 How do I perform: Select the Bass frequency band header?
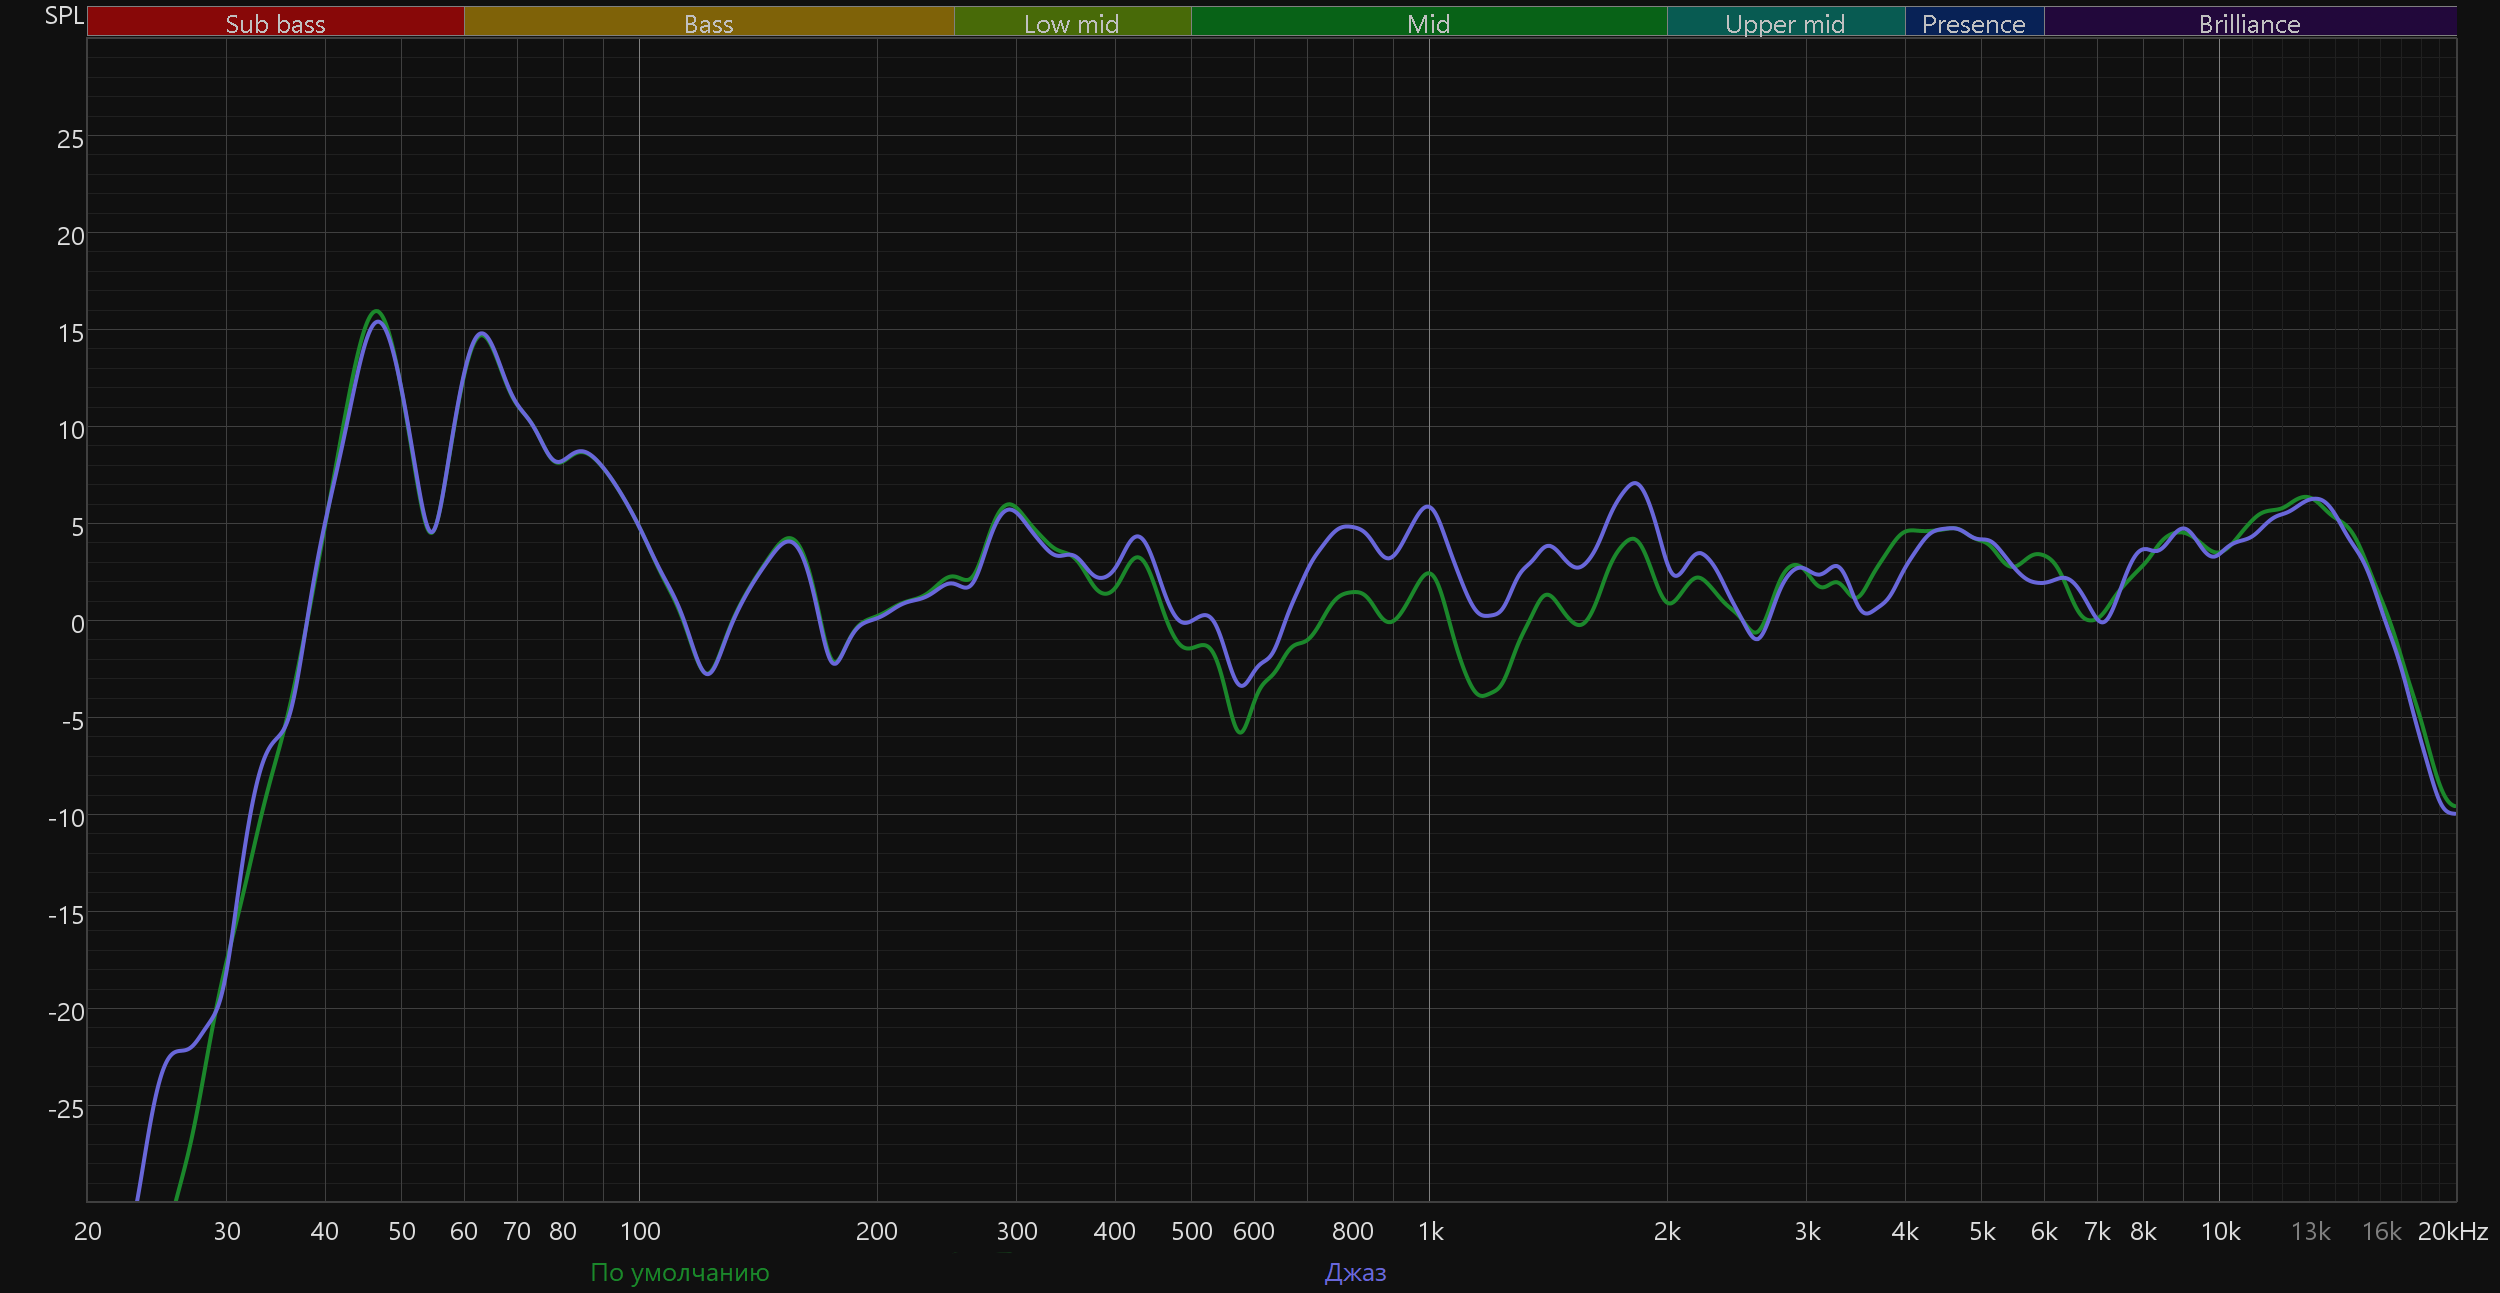tap(708, 23)
